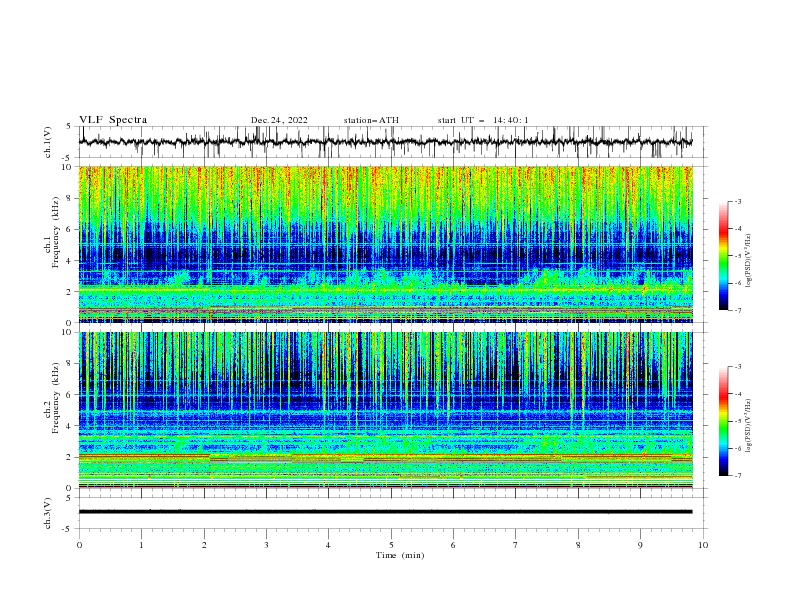Click time axis tick label "2"
Viewport: 792px width, 612px height.
click(204, 545)
